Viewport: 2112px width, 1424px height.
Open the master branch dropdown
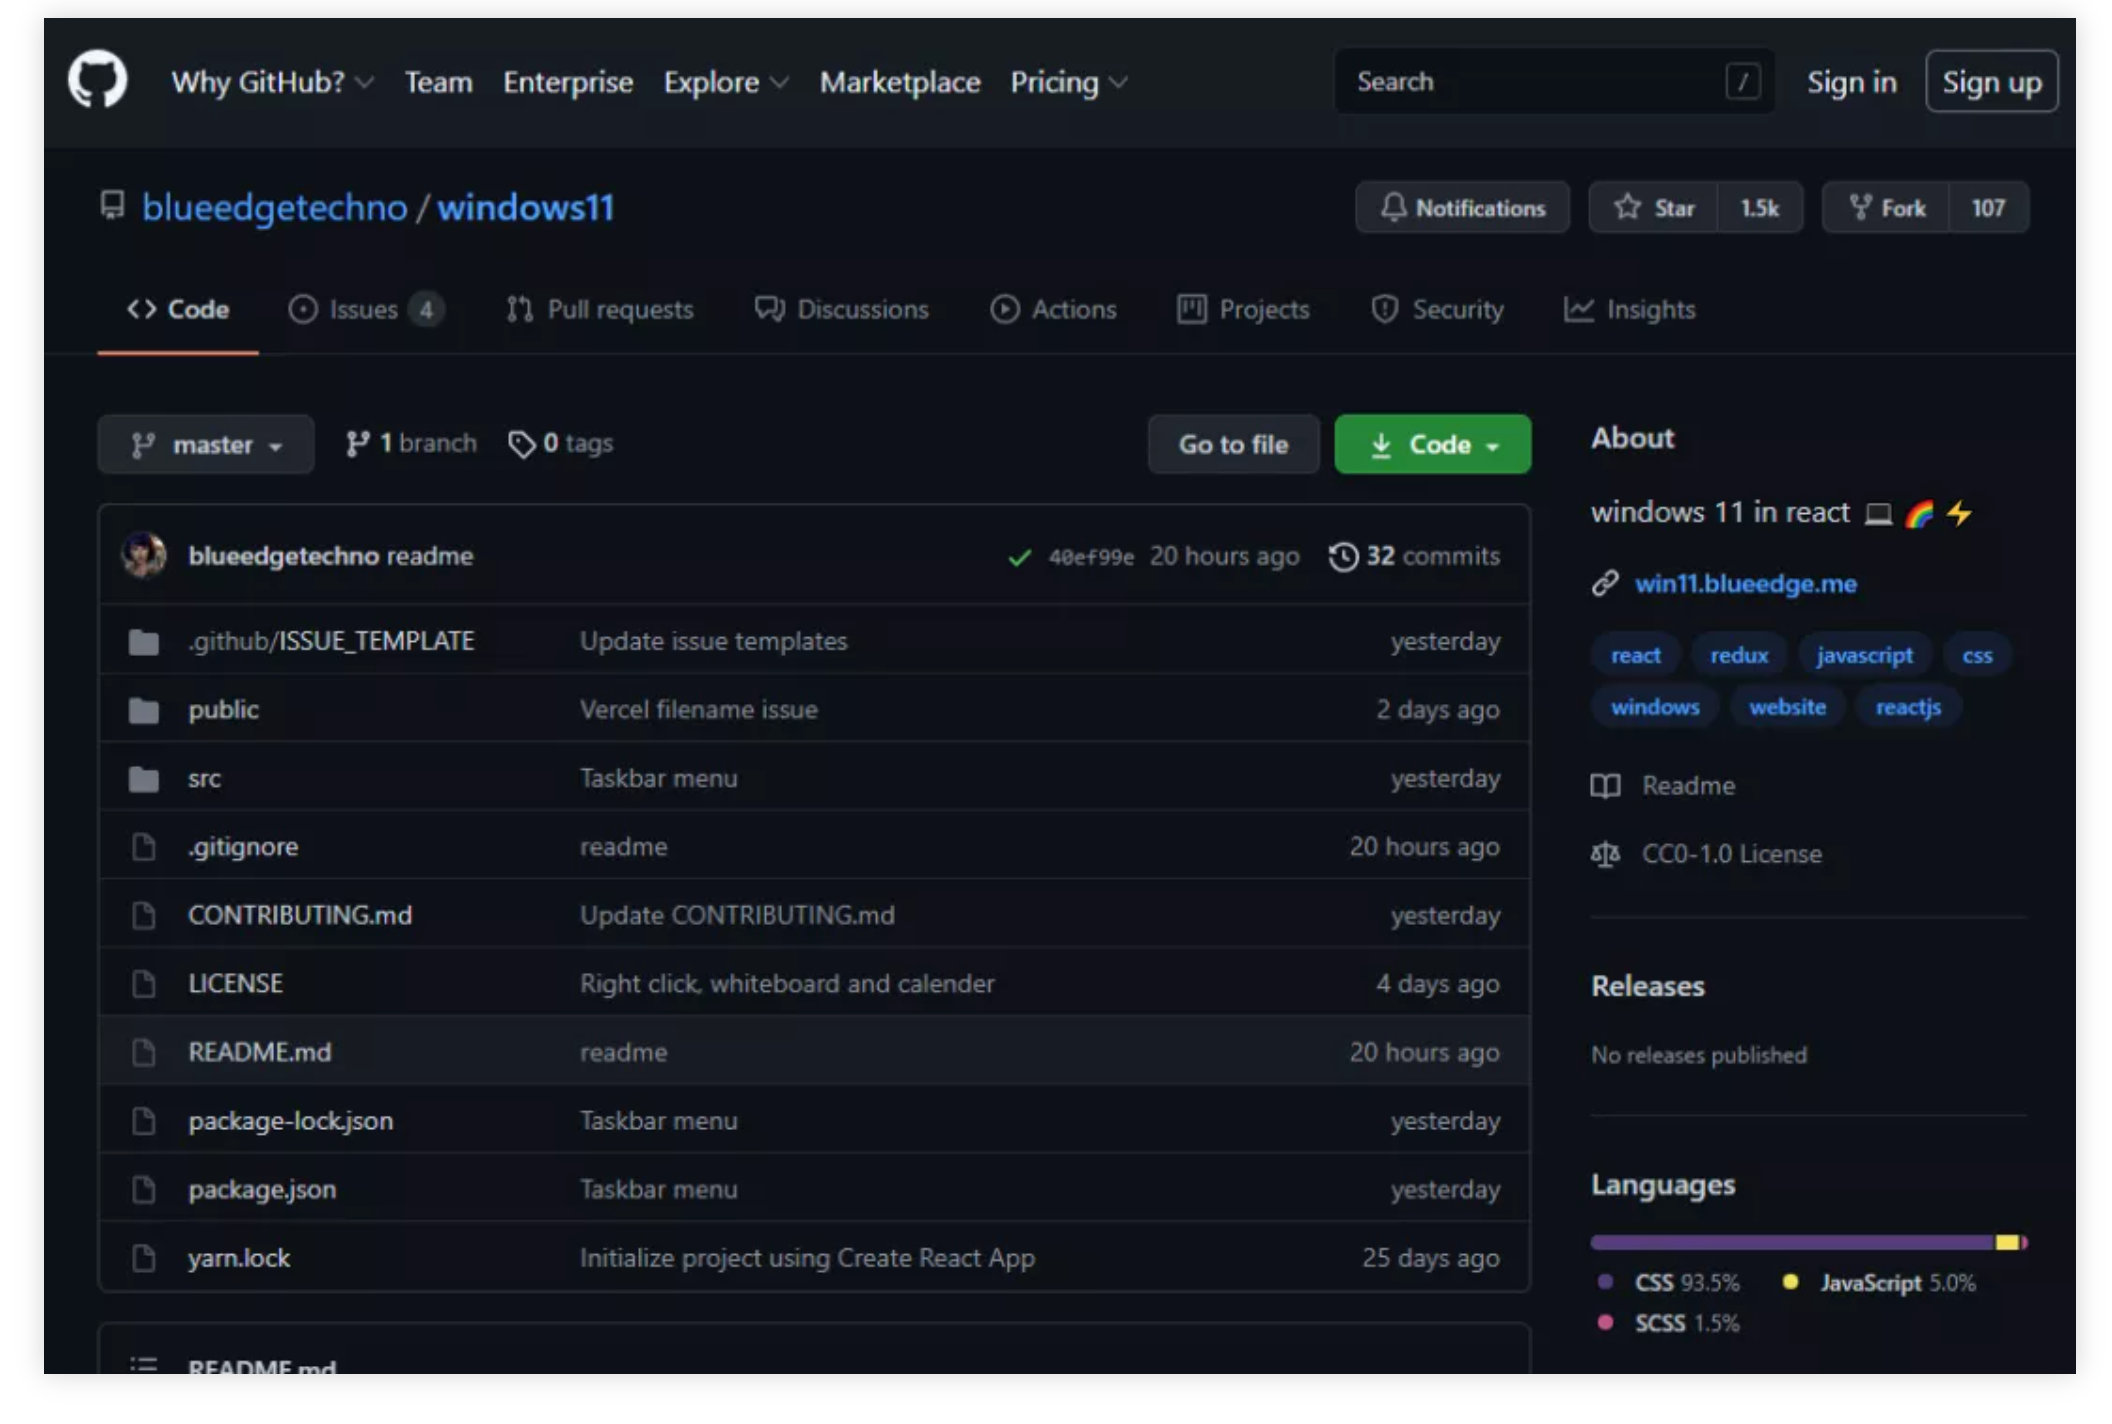point(206,444)
